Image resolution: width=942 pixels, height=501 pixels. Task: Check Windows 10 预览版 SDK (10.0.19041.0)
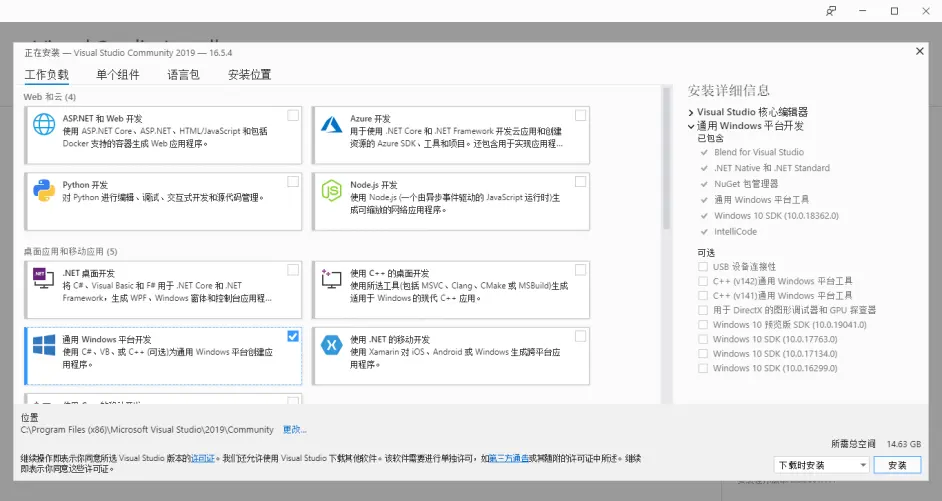(x=703, y=324)
